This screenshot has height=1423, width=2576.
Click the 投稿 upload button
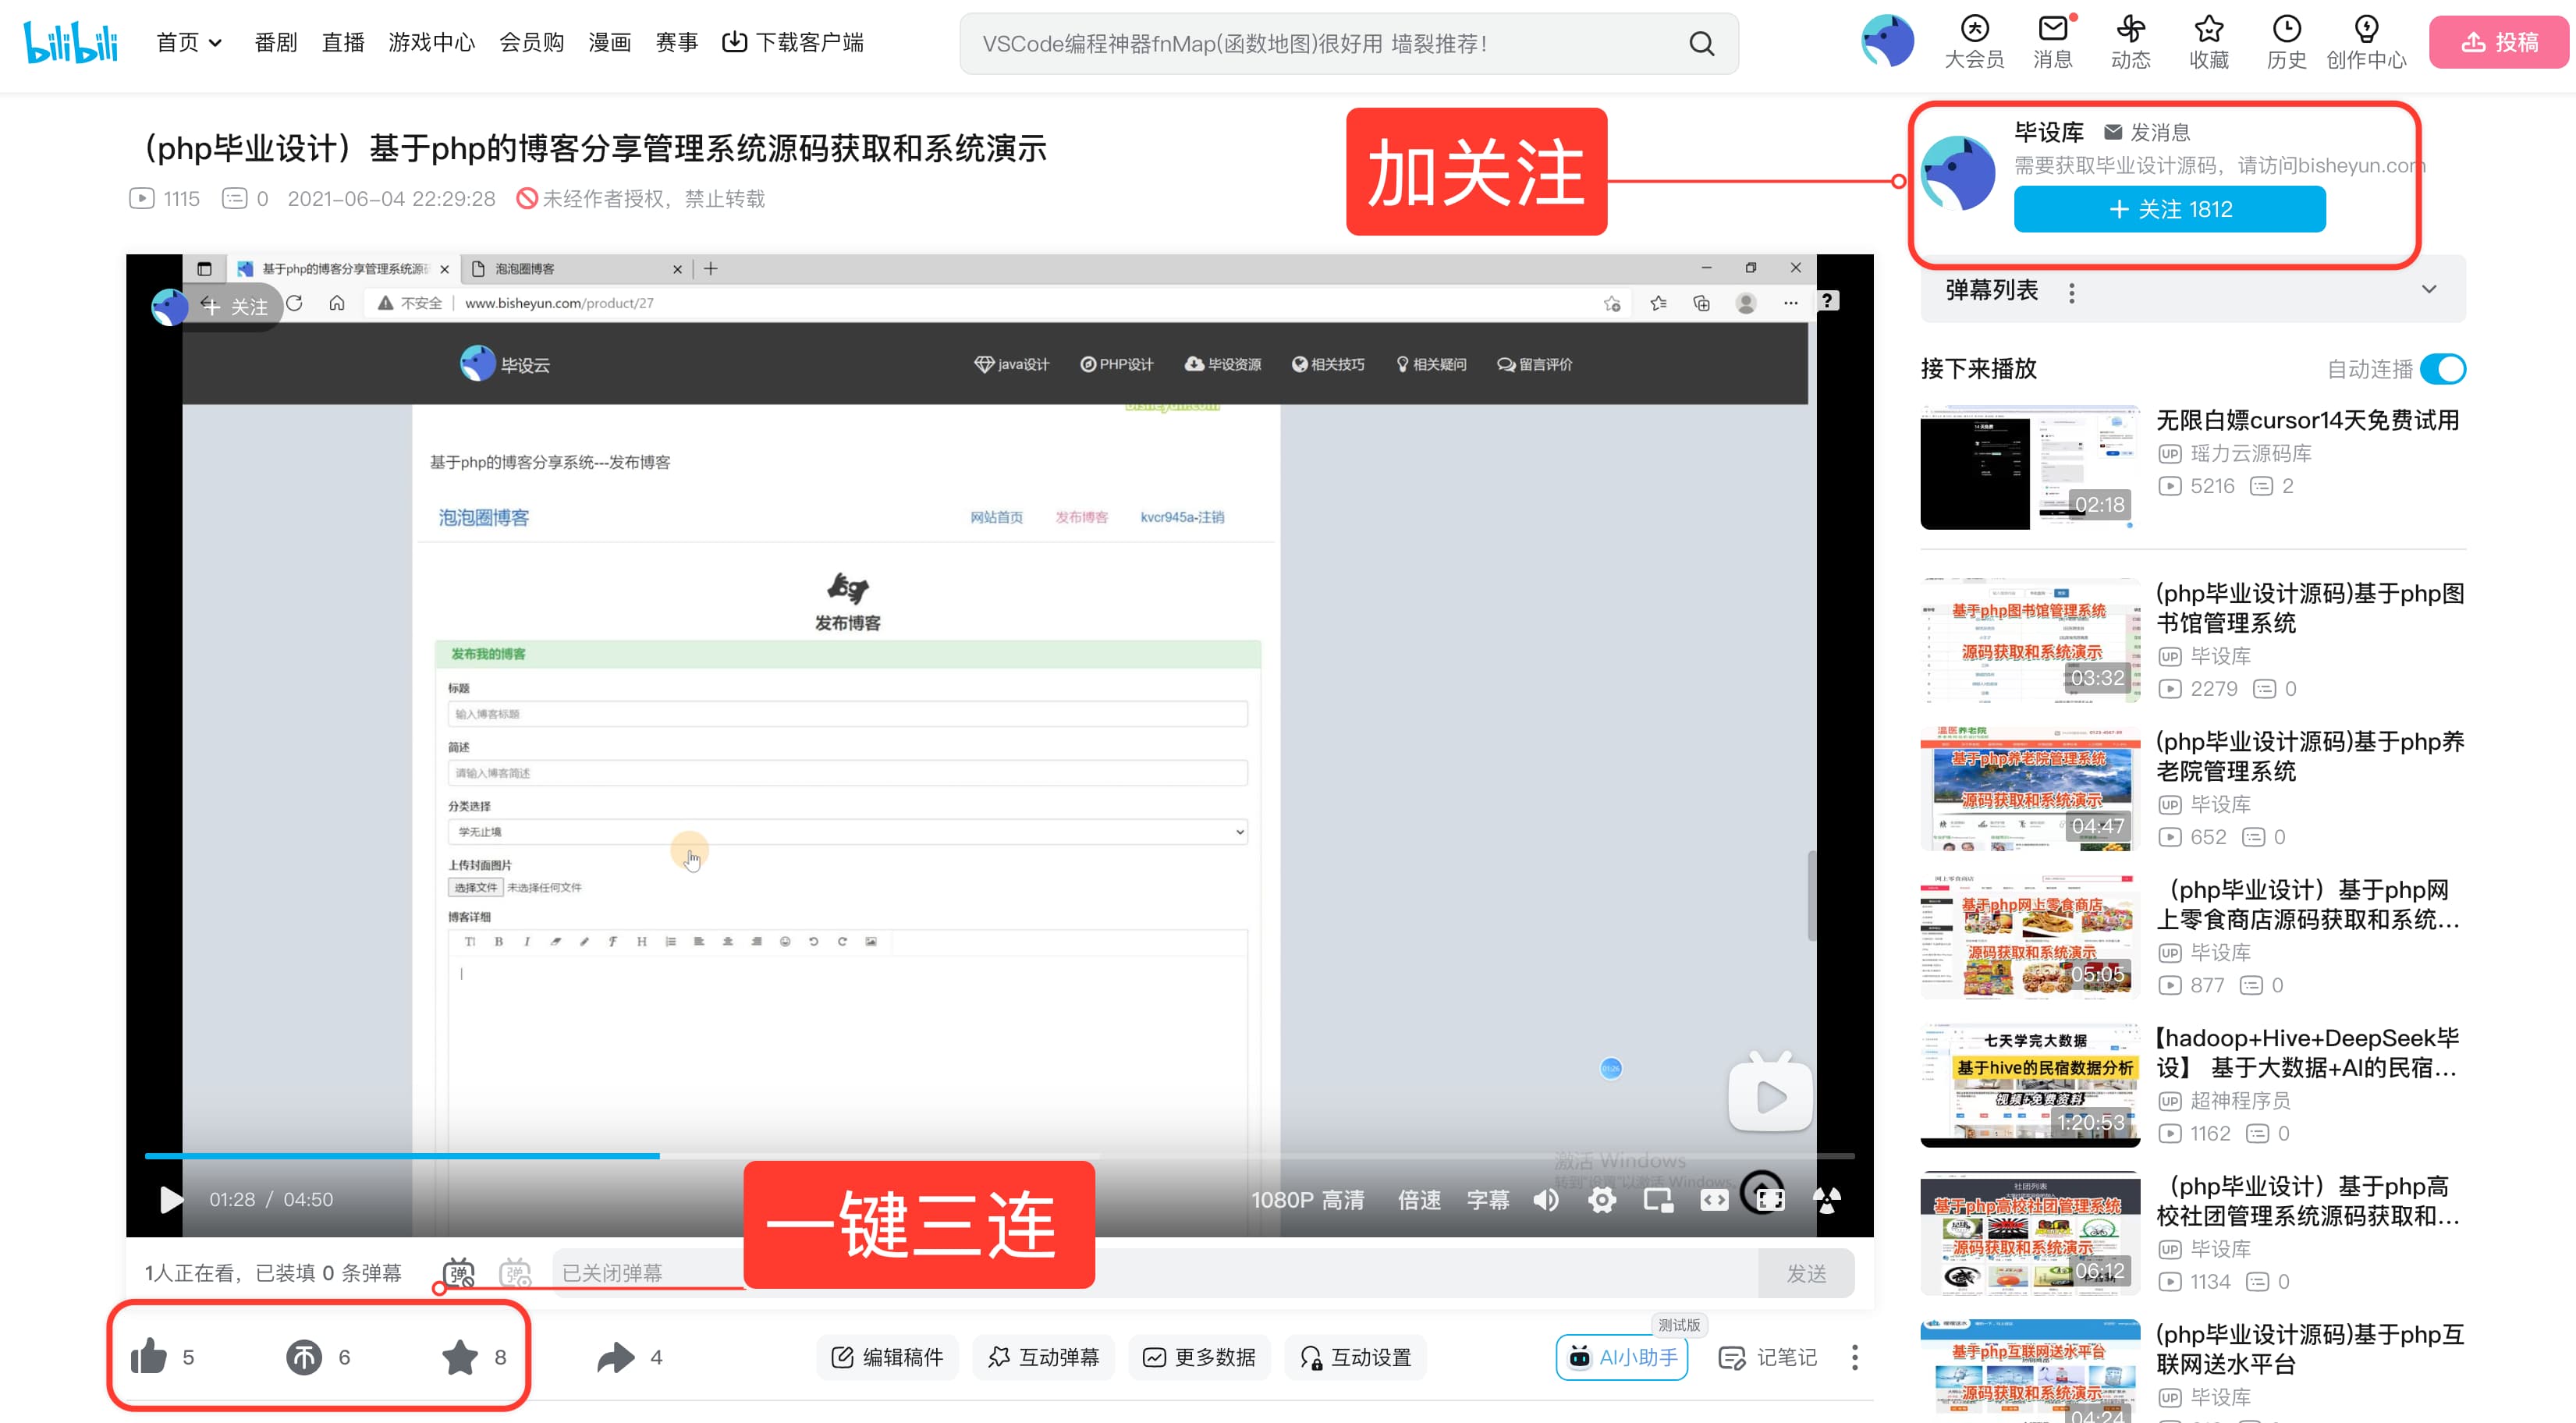click(x=2498, y=42)
